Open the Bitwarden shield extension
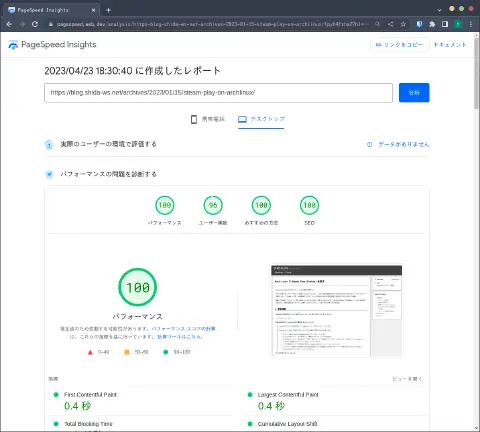This screenshot has width=480, height=432. coord(419,24)
